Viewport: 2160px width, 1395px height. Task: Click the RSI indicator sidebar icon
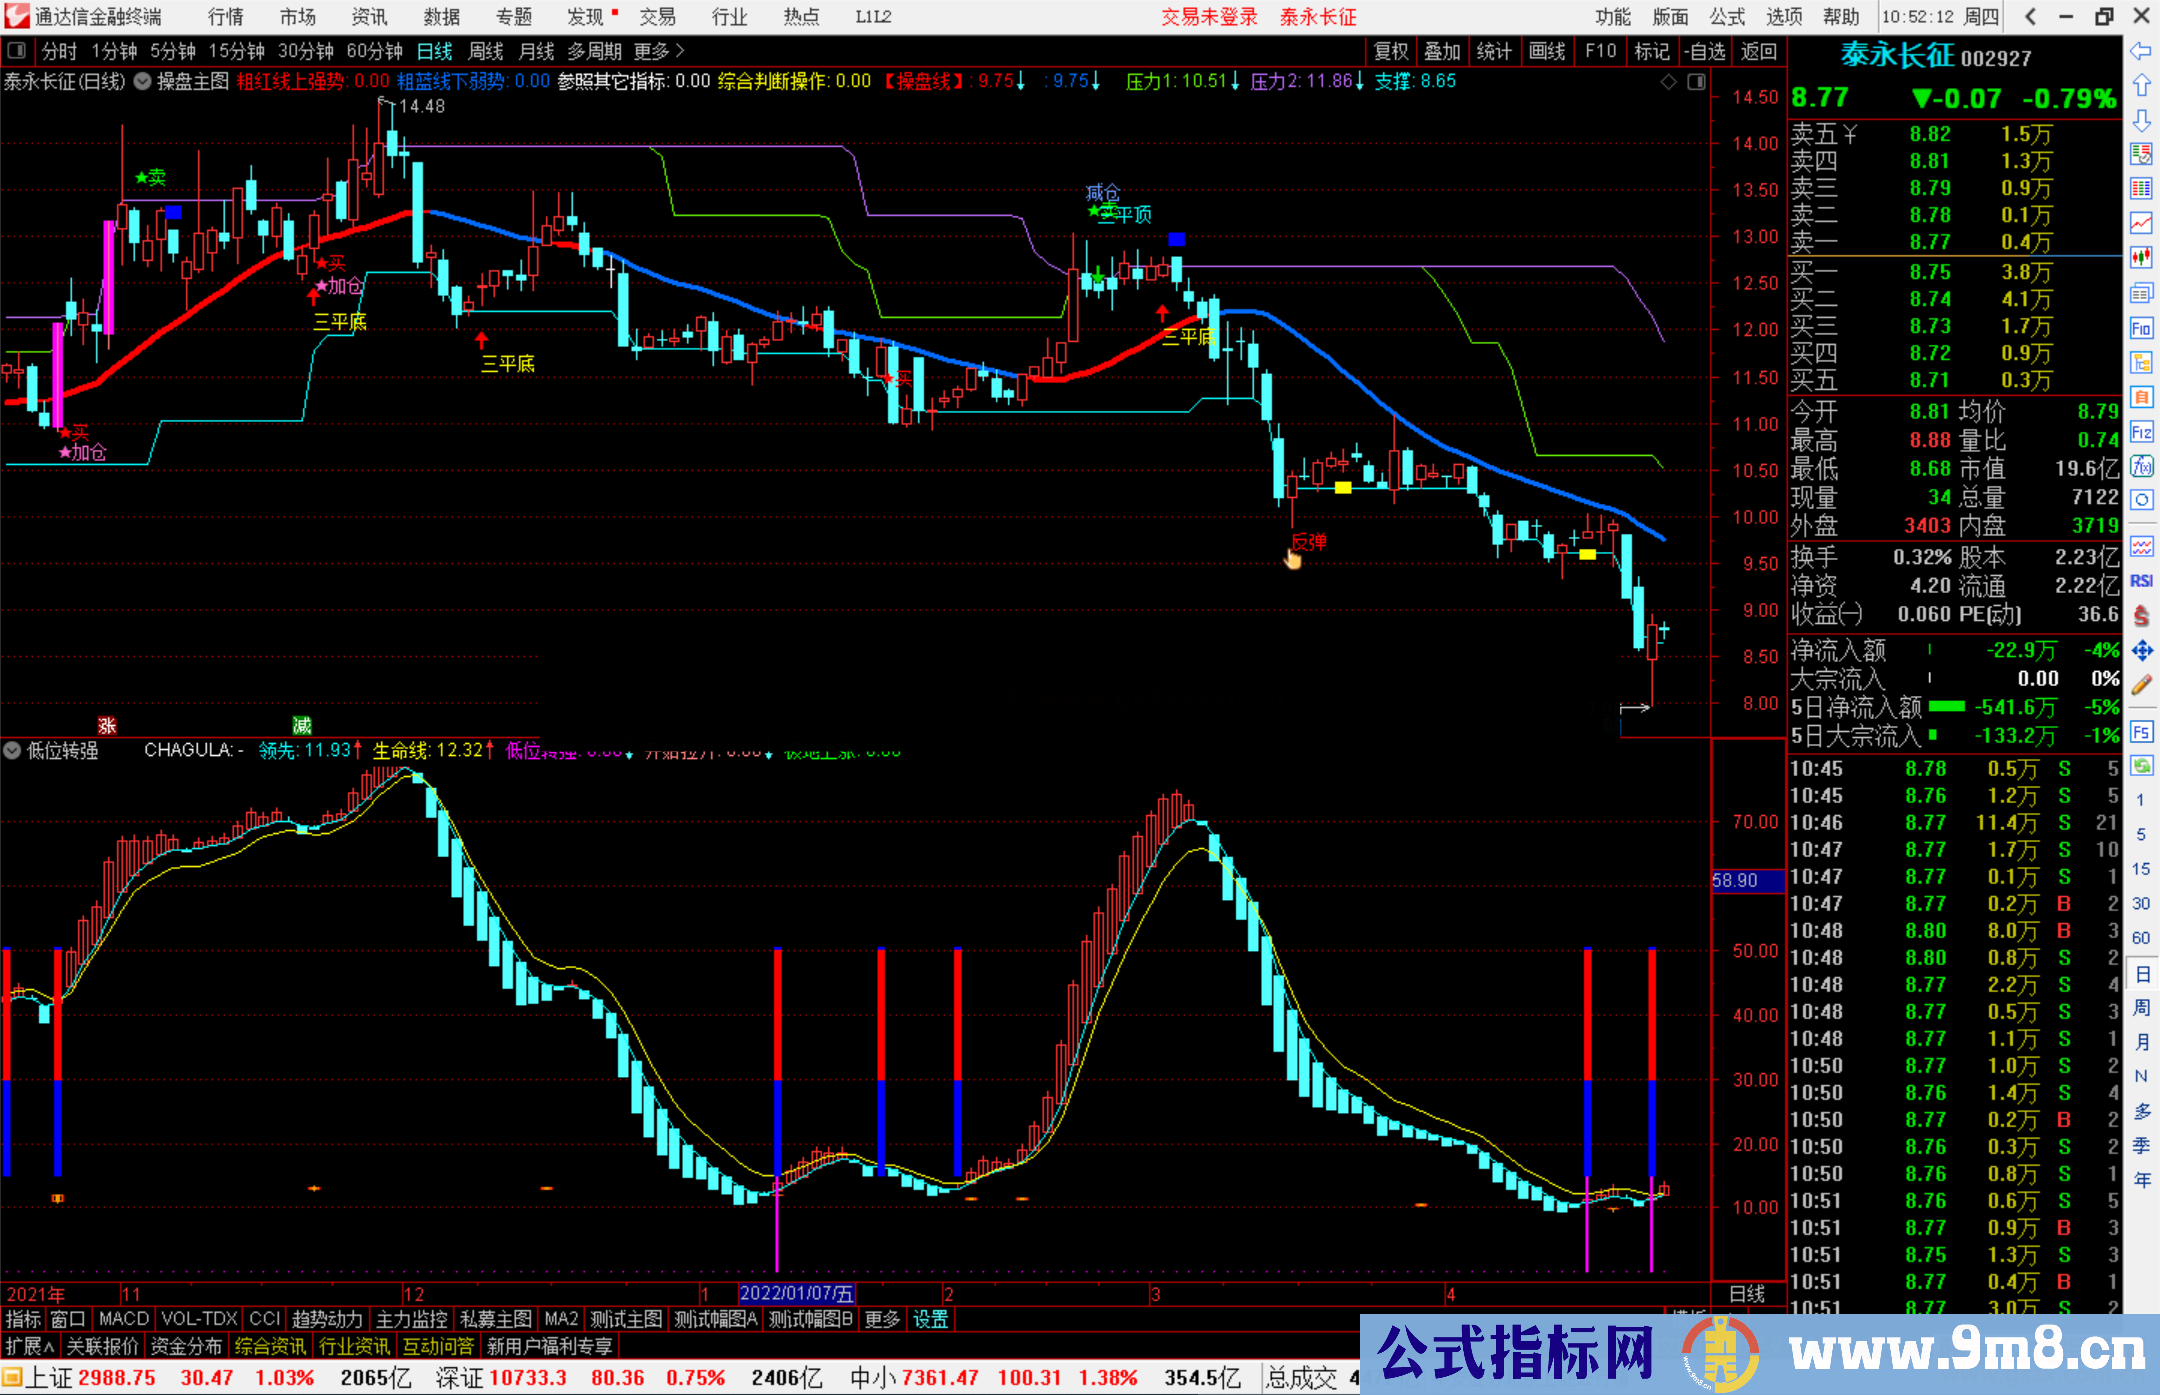(x=2141, y=581)
